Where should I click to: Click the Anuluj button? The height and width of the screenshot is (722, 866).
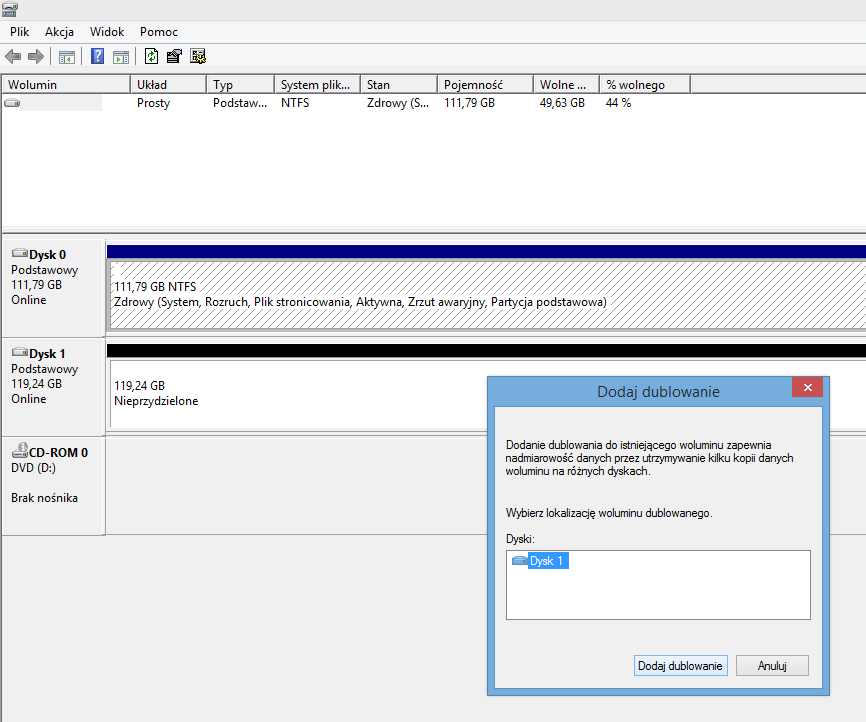coord(772,666)
